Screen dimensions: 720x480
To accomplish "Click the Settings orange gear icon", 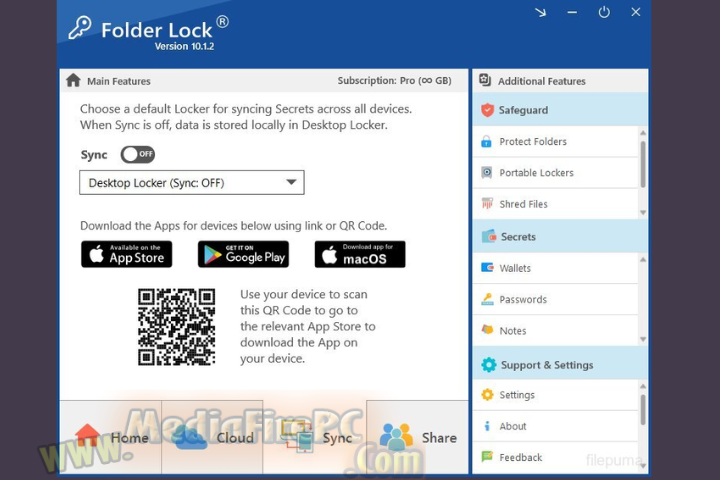I will [x=487, y=395].
